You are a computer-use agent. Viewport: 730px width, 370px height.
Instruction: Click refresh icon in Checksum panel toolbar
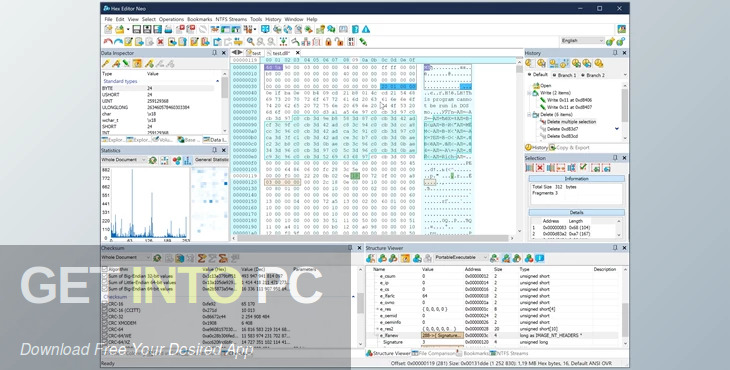157,258
